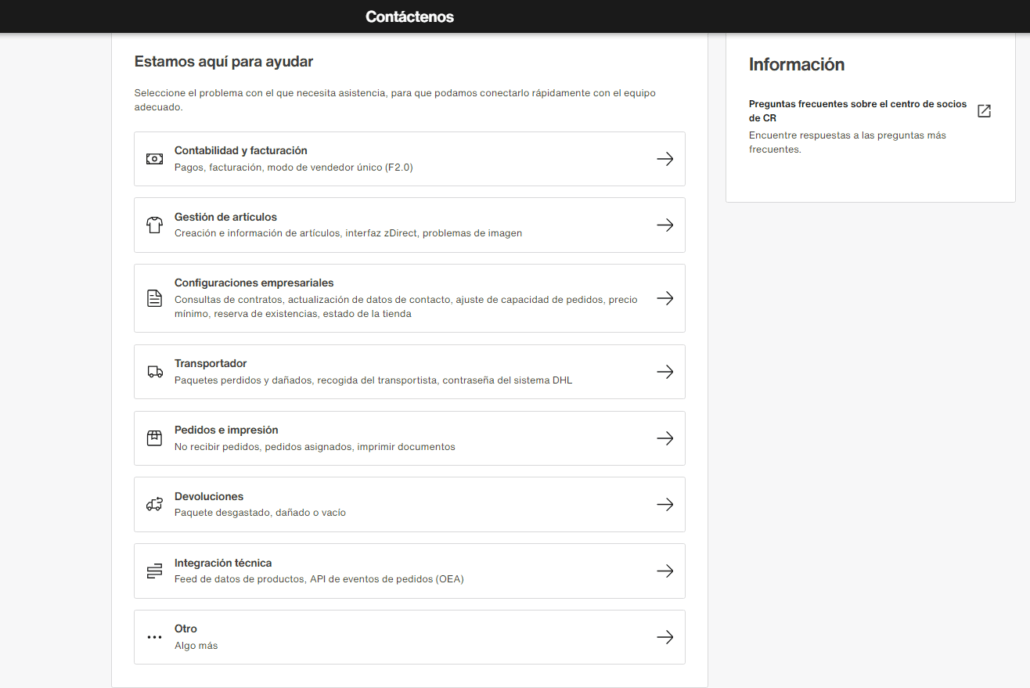Click the stacked feed icon for Integración técnica
1030x688 pixels.
(x=154, y=570)
